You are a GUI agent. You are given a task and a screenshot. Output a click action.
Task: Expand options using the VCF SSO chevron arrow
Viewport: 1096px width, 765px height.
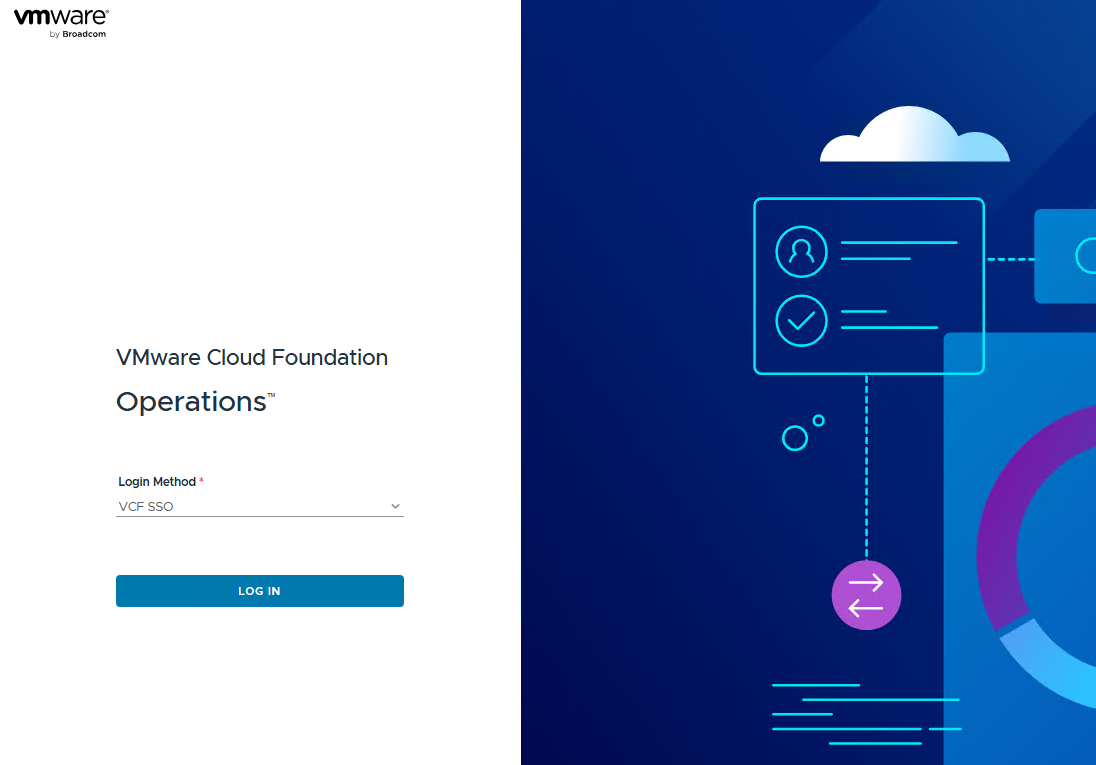tap(395, 507)
